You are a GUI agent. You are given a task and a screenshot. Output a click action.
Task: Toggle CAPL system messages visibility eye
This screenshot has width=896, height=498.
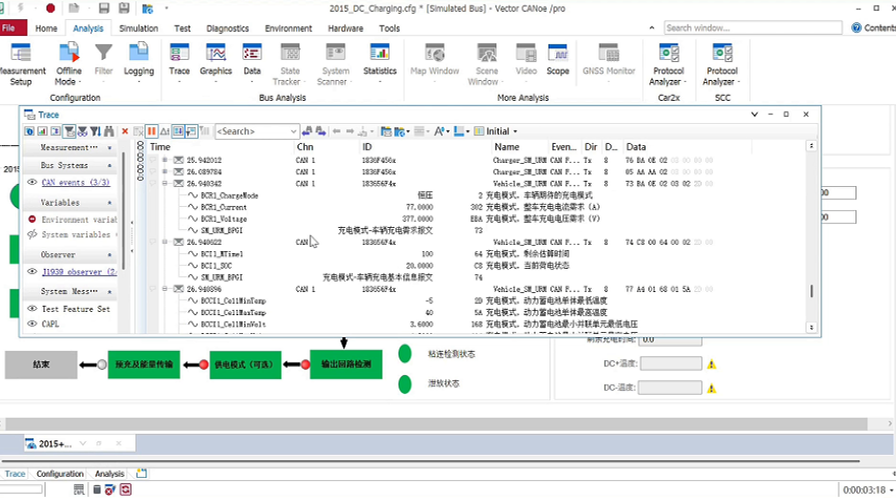click(x=32, y=323)
